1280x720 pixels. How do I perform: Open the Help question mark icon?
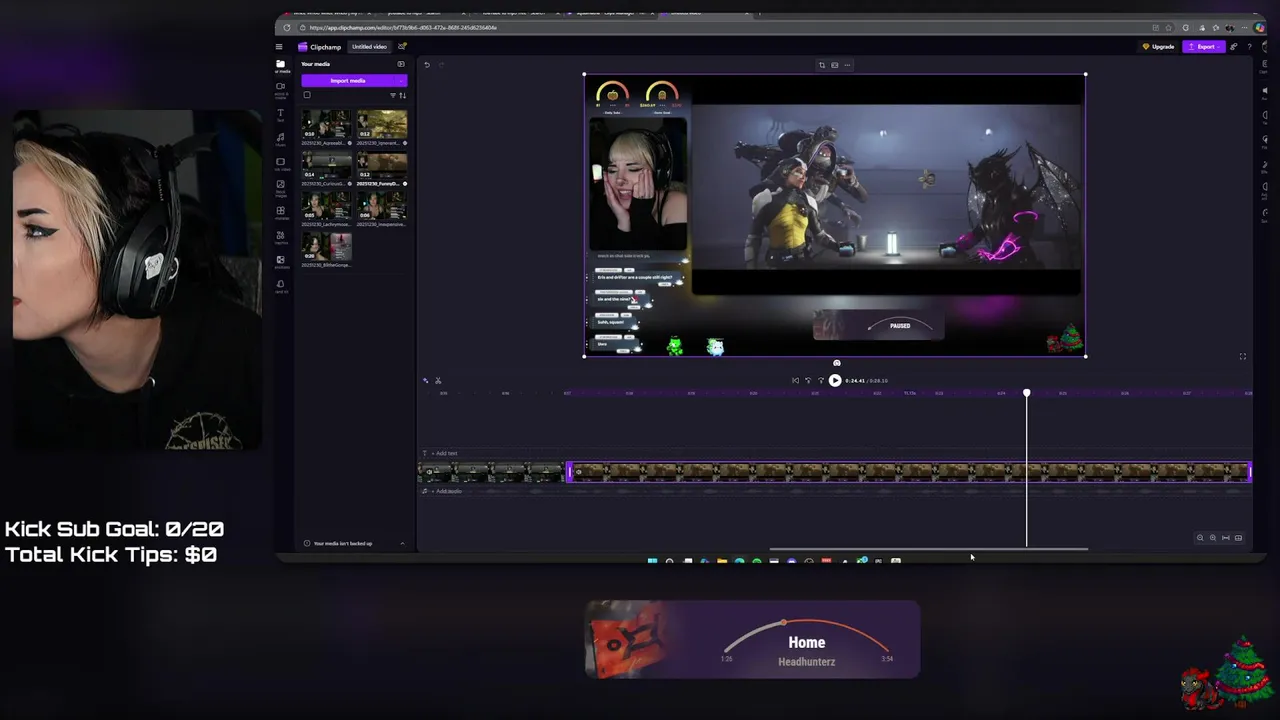point(1249,47)
